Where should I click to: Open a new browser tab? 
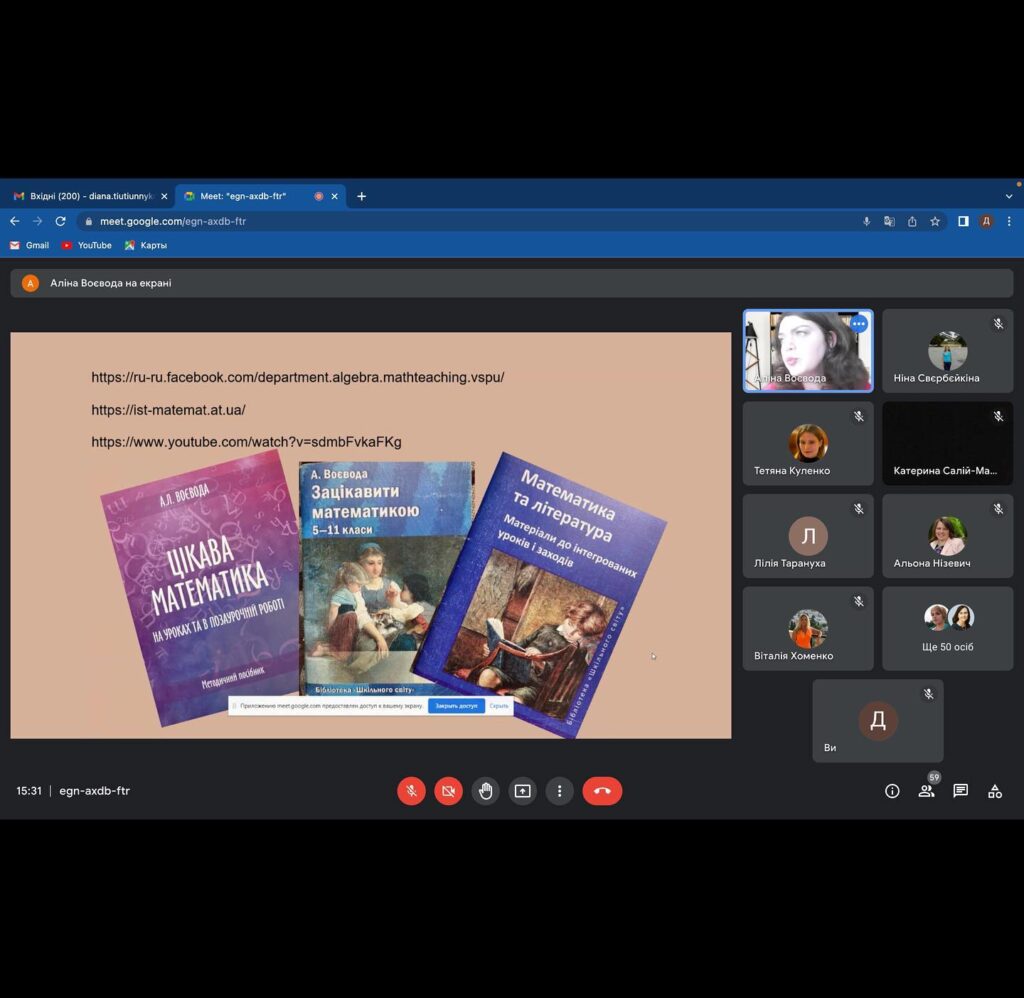361,196
